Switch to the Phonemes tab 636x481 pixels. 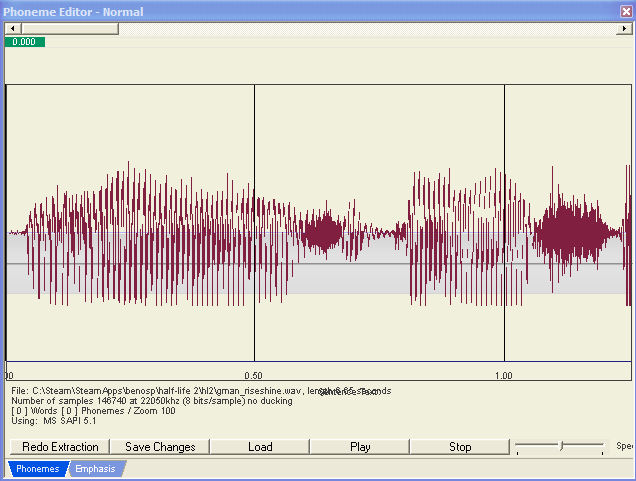coord(38,469)
